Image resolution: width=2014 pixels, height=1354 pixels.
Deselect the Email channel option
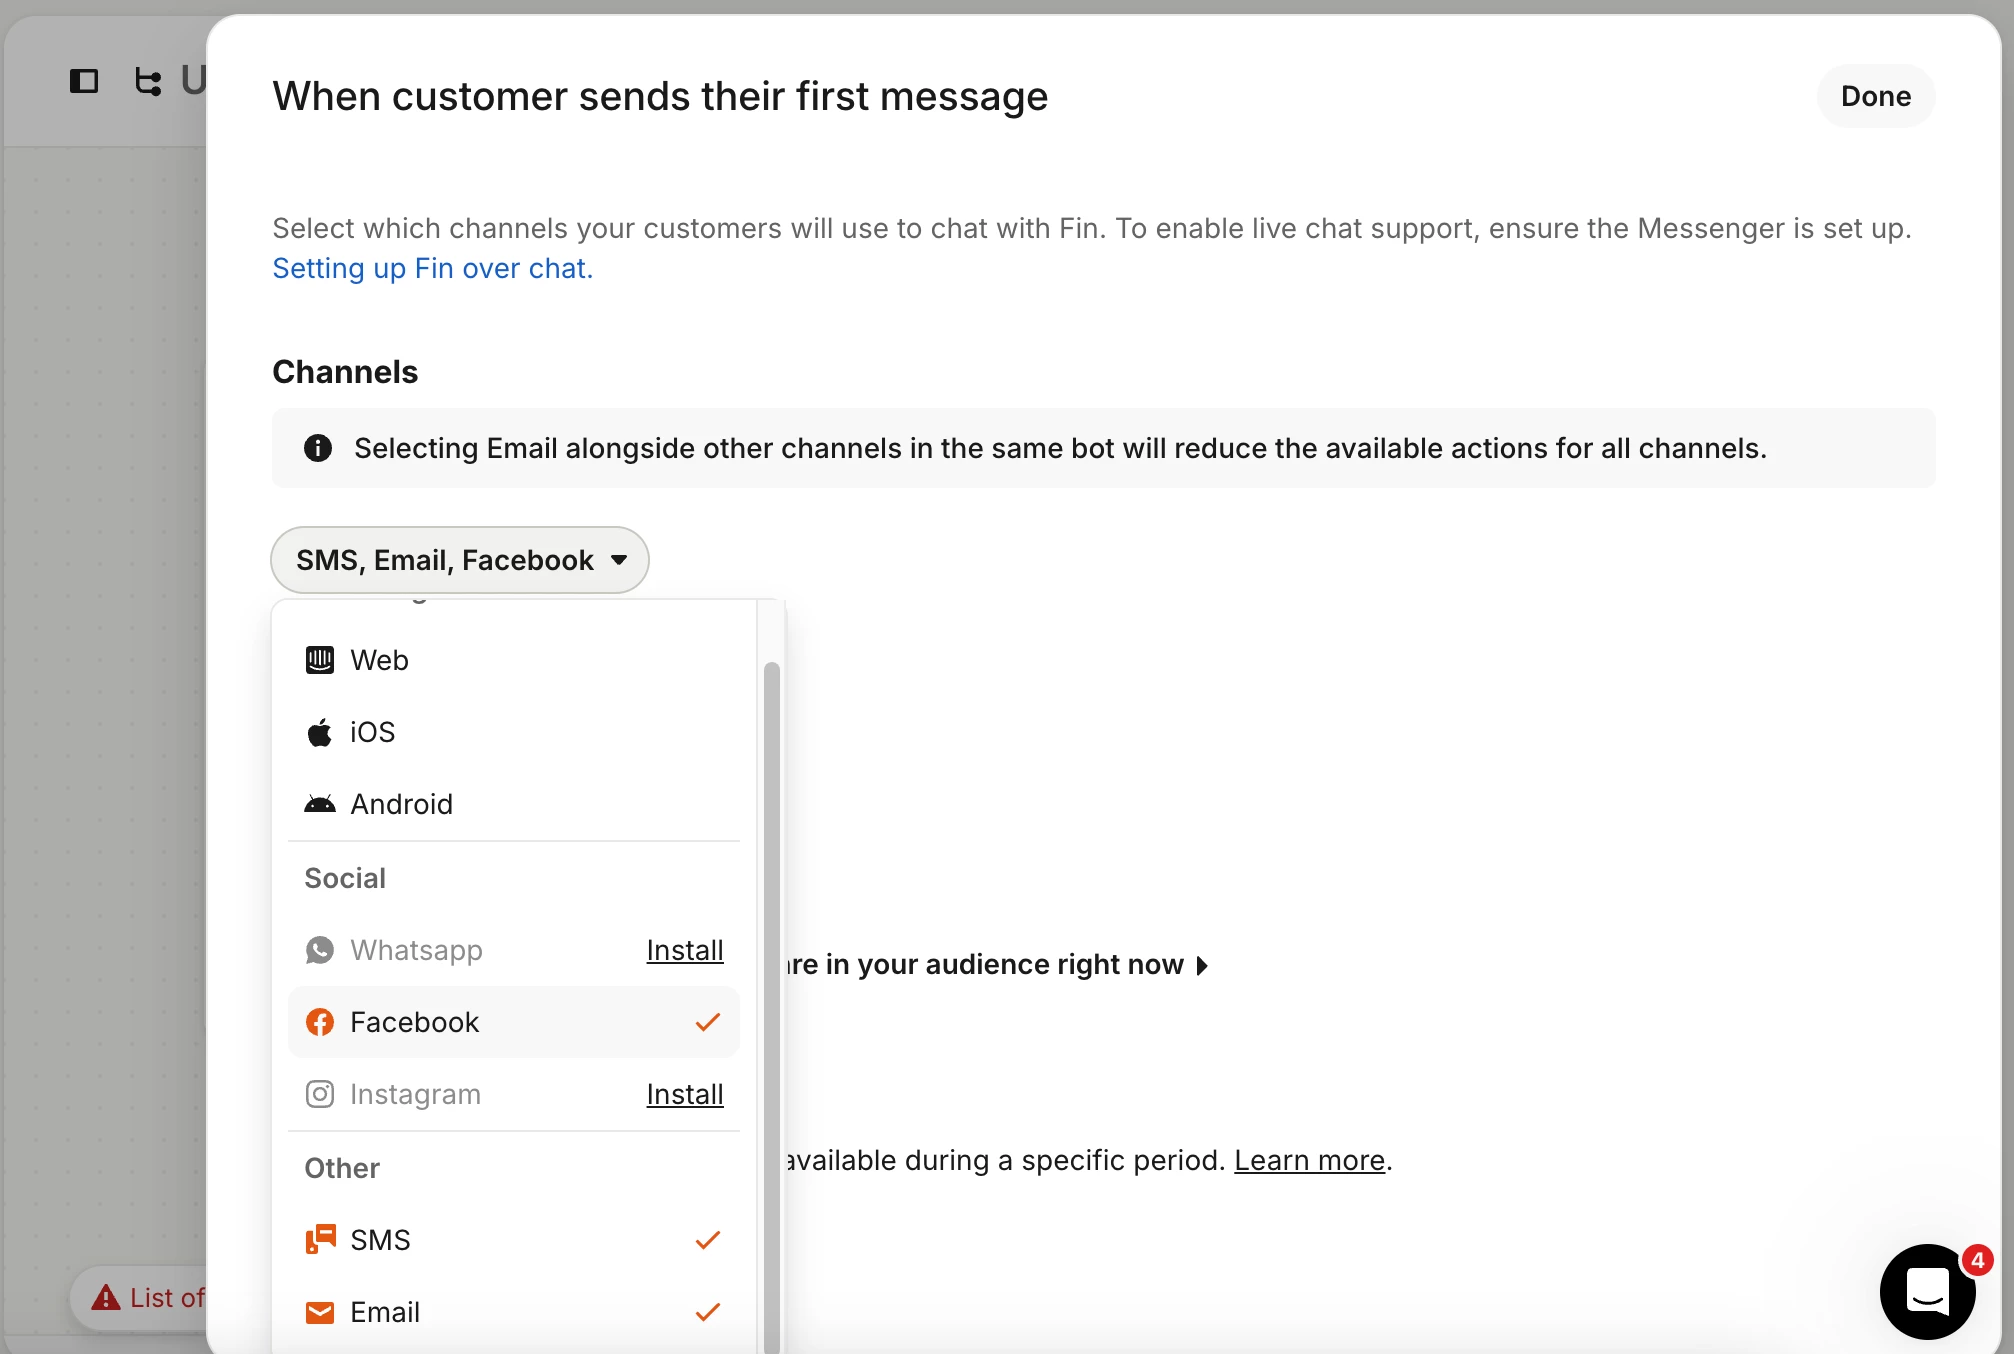point(513,1312)
